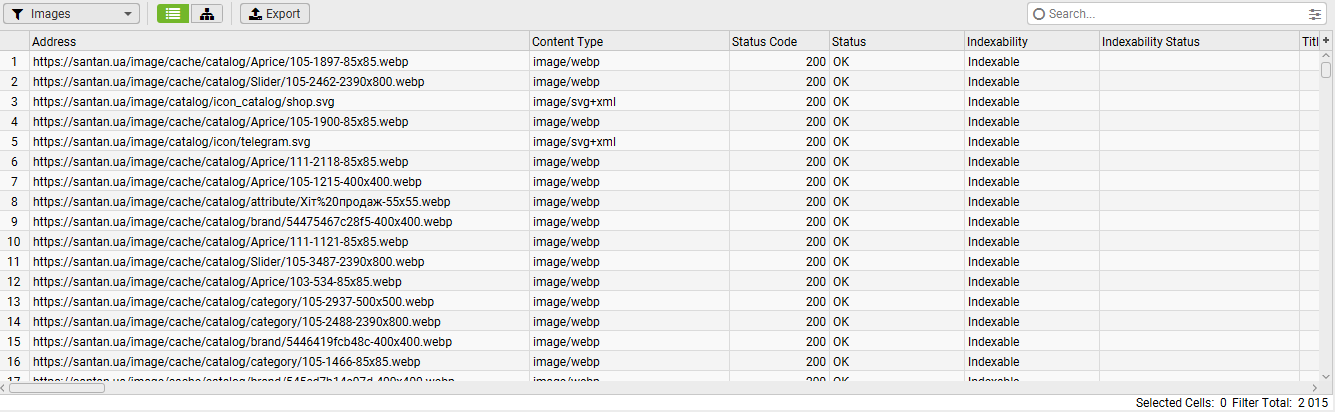
Task: Switch to tree structure view
Action: (x=207, y=14)
